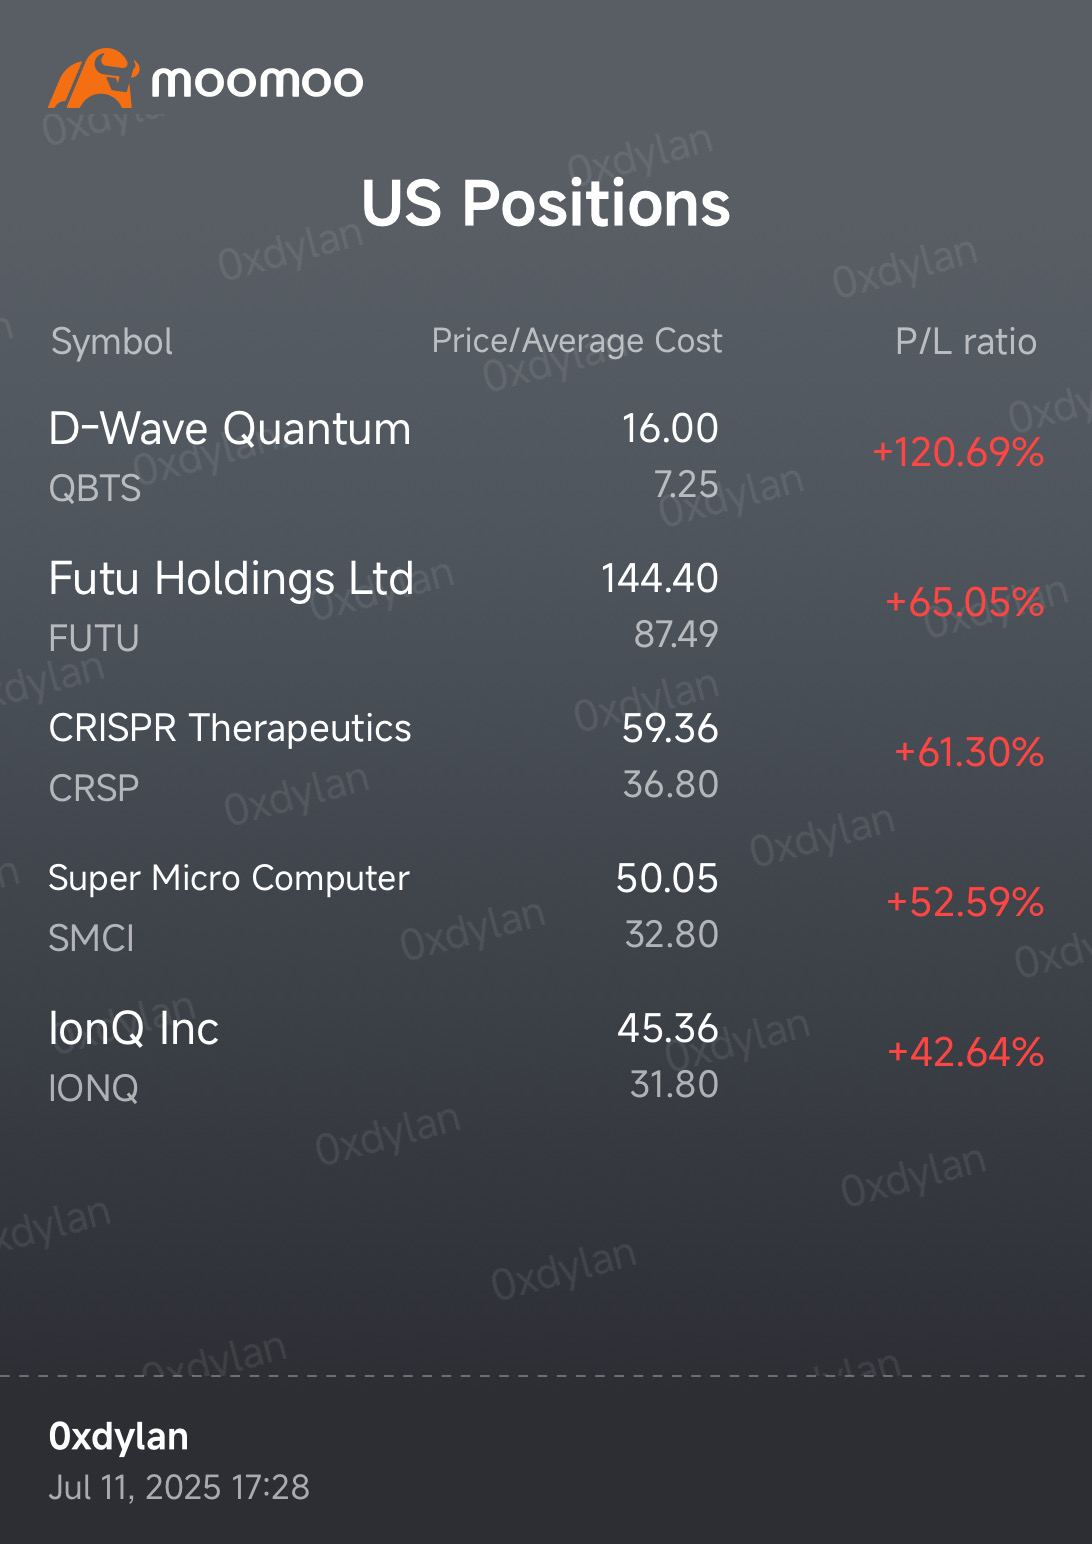Image resolution: width=1092 pixels, height=1544 pixels.
Task: Open the CRISPR Therapeutics position
Action: (x=546, y=757)
